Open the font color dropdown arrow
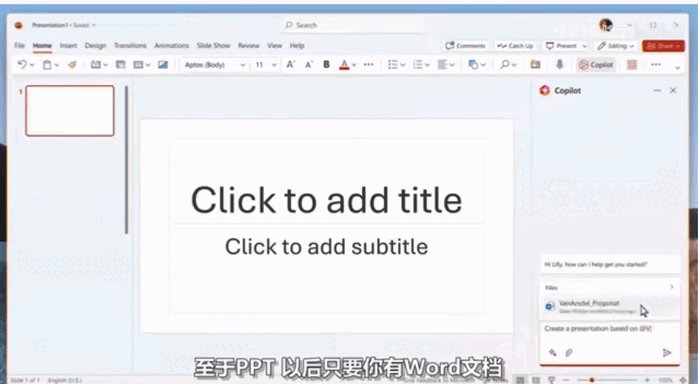The height and width of the screenshot is (384, 698). [x=354, y=65]
